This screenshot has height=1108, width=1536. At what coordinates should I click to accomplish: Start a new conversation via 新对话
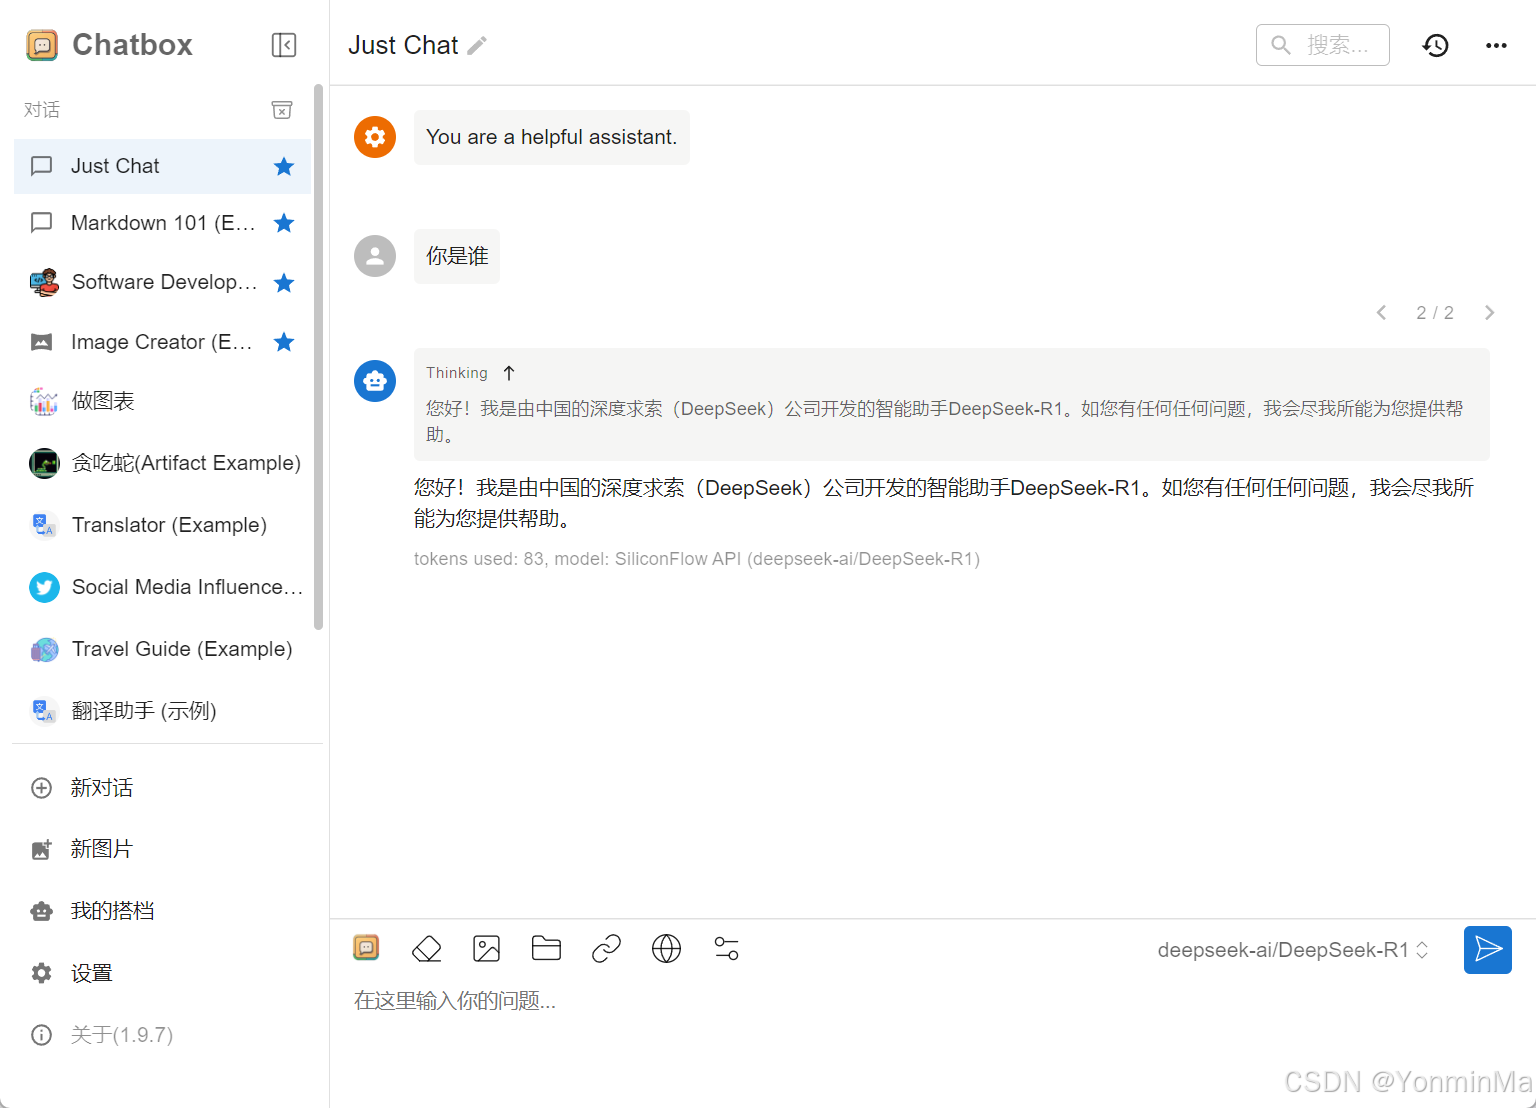pos(101,788)
